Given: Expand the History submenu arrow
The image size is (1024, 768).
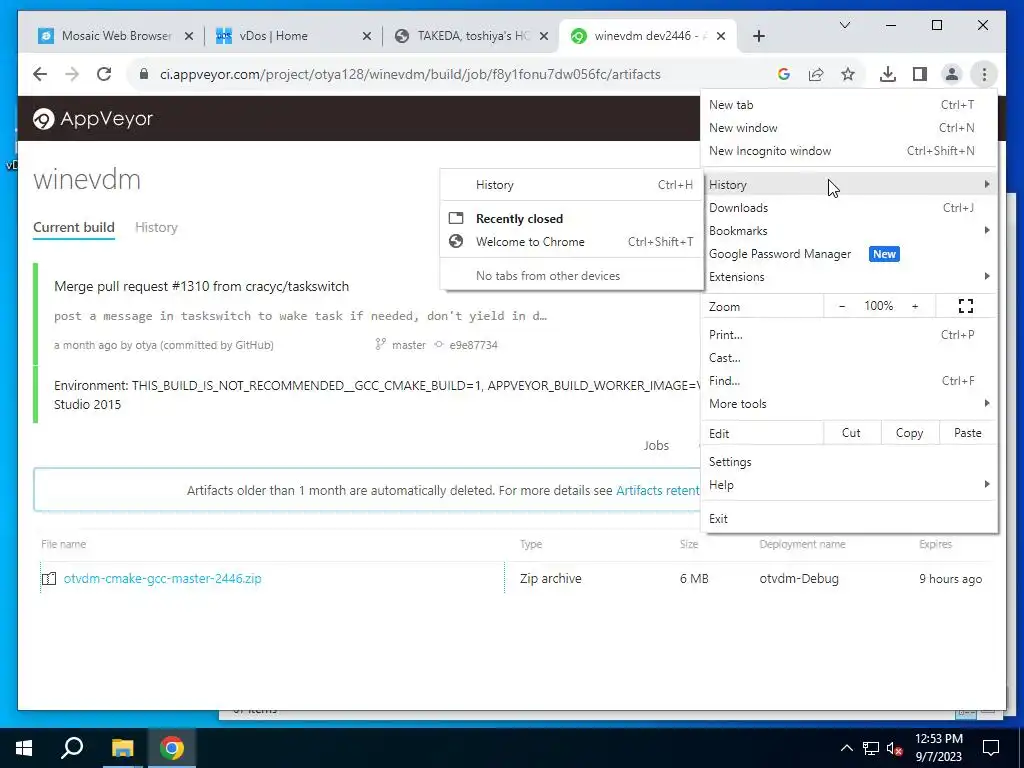Looking at the screenshot, I should click(987, 185).
